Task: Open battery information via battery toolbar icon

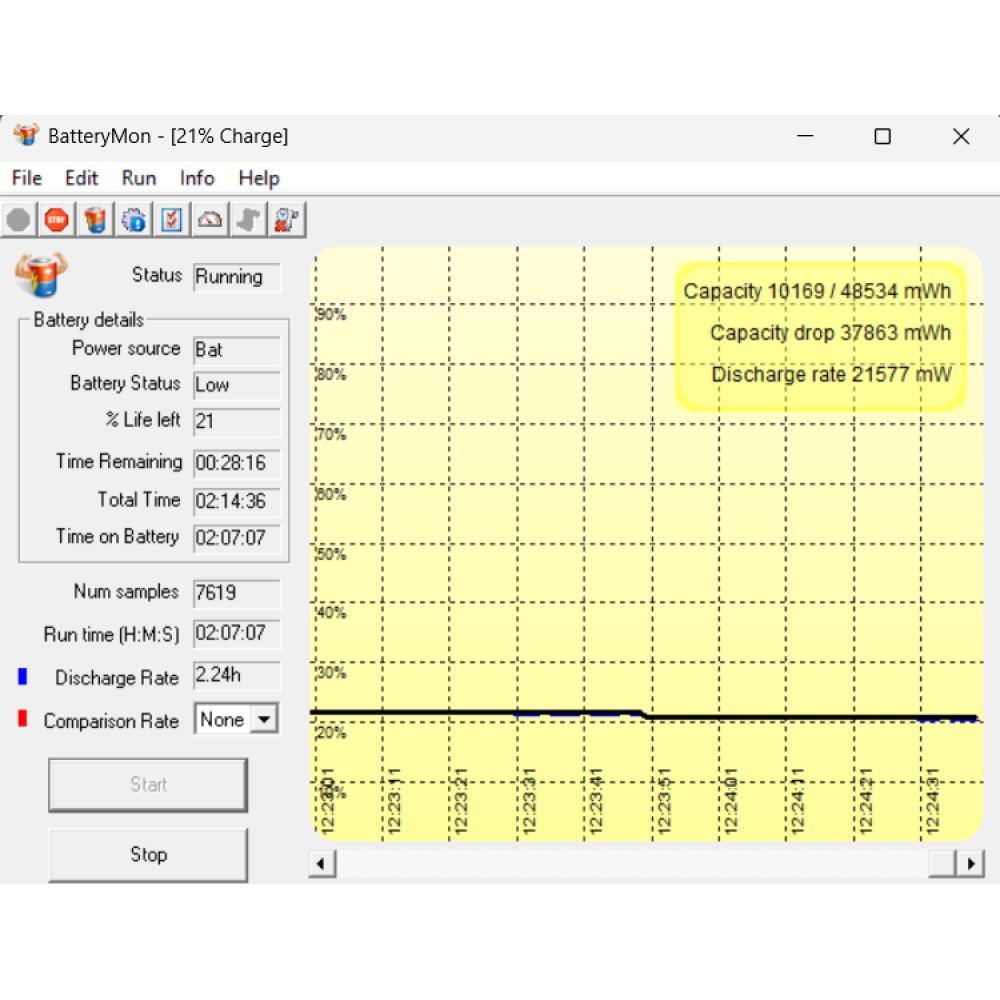Action: point(95,220)
